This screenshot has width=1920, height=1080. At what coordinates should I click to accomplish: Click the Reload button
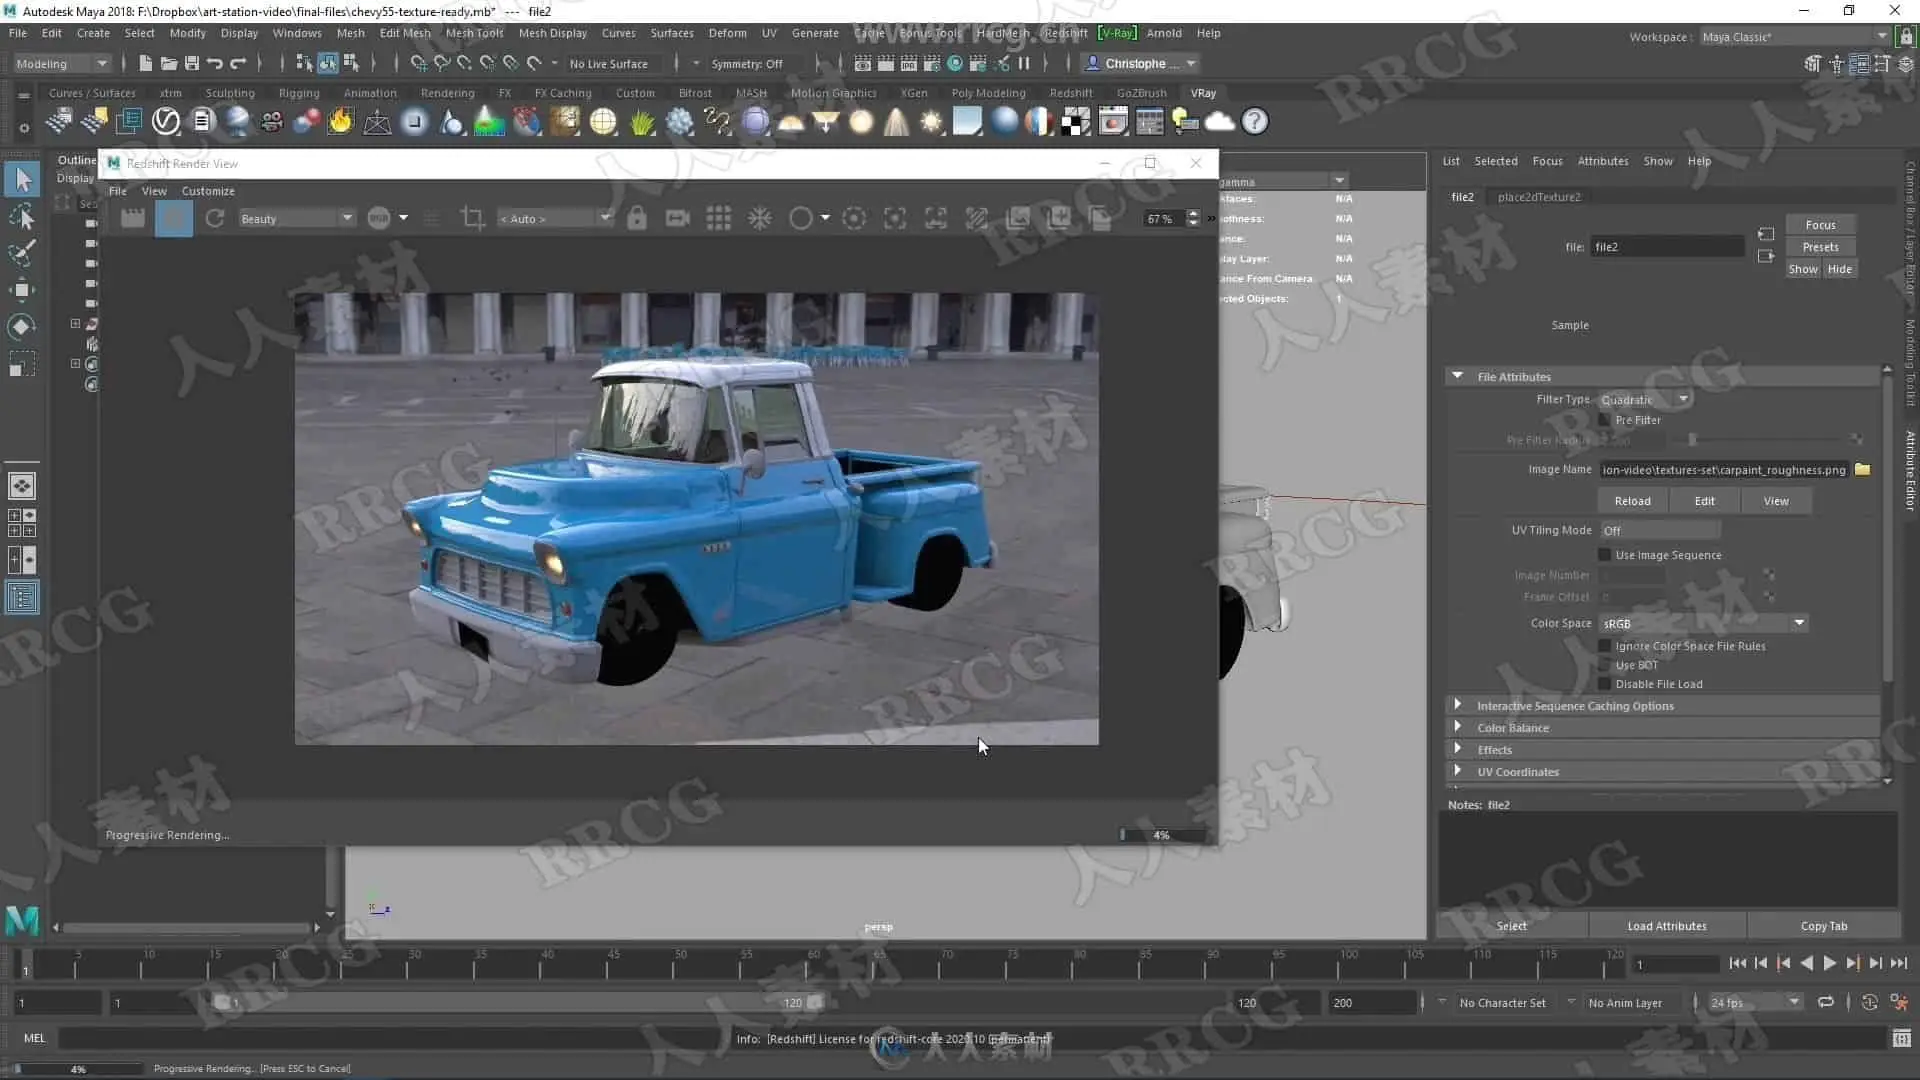pyautogui.click(x=1632, y=501)
